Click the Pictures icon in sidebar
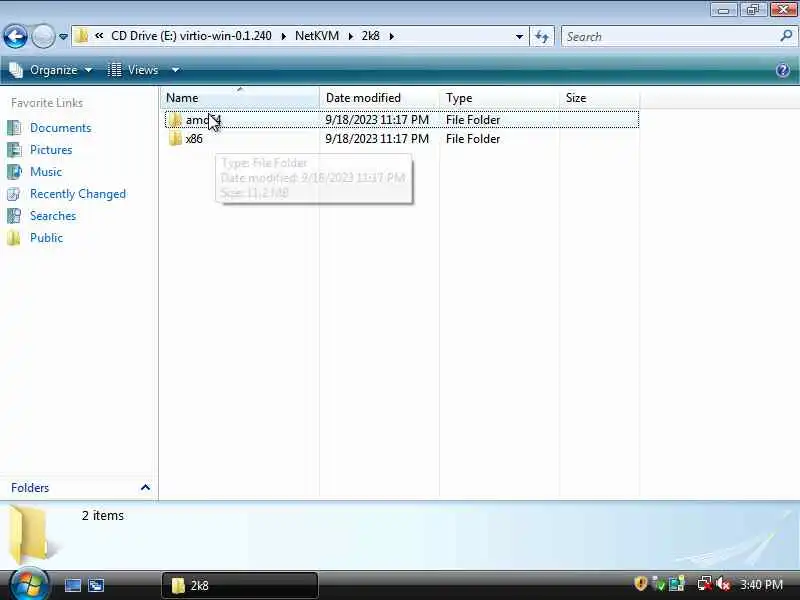800x600 pixels. [14, 149]
